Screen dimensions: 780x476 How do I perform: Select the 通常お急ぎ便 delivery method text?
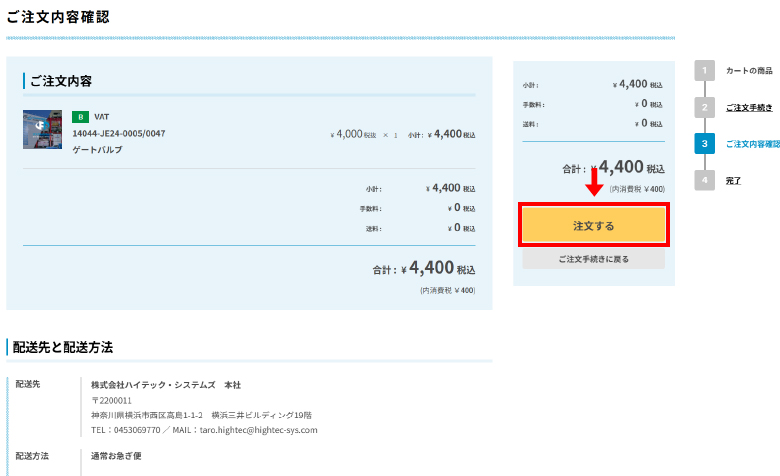click(117, 455)
